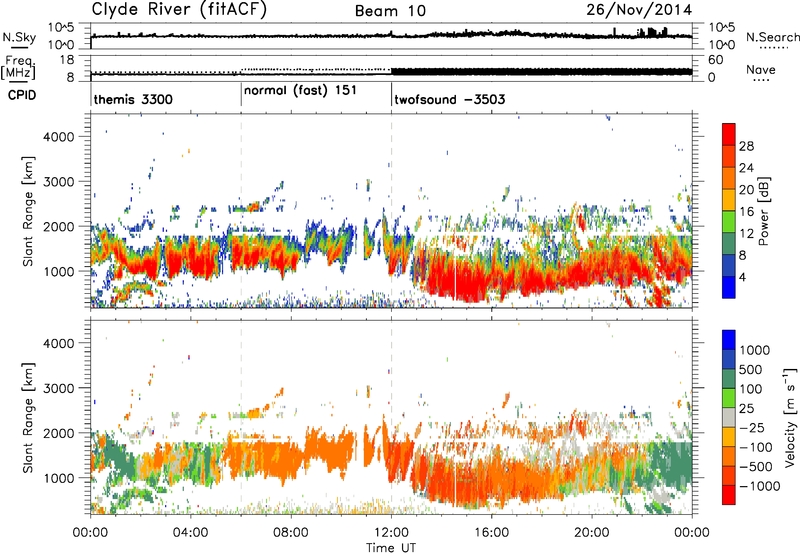
Task: Click the gray segment of Velocity colorbar
Action: pyautogui.click(x=729, y=417)
